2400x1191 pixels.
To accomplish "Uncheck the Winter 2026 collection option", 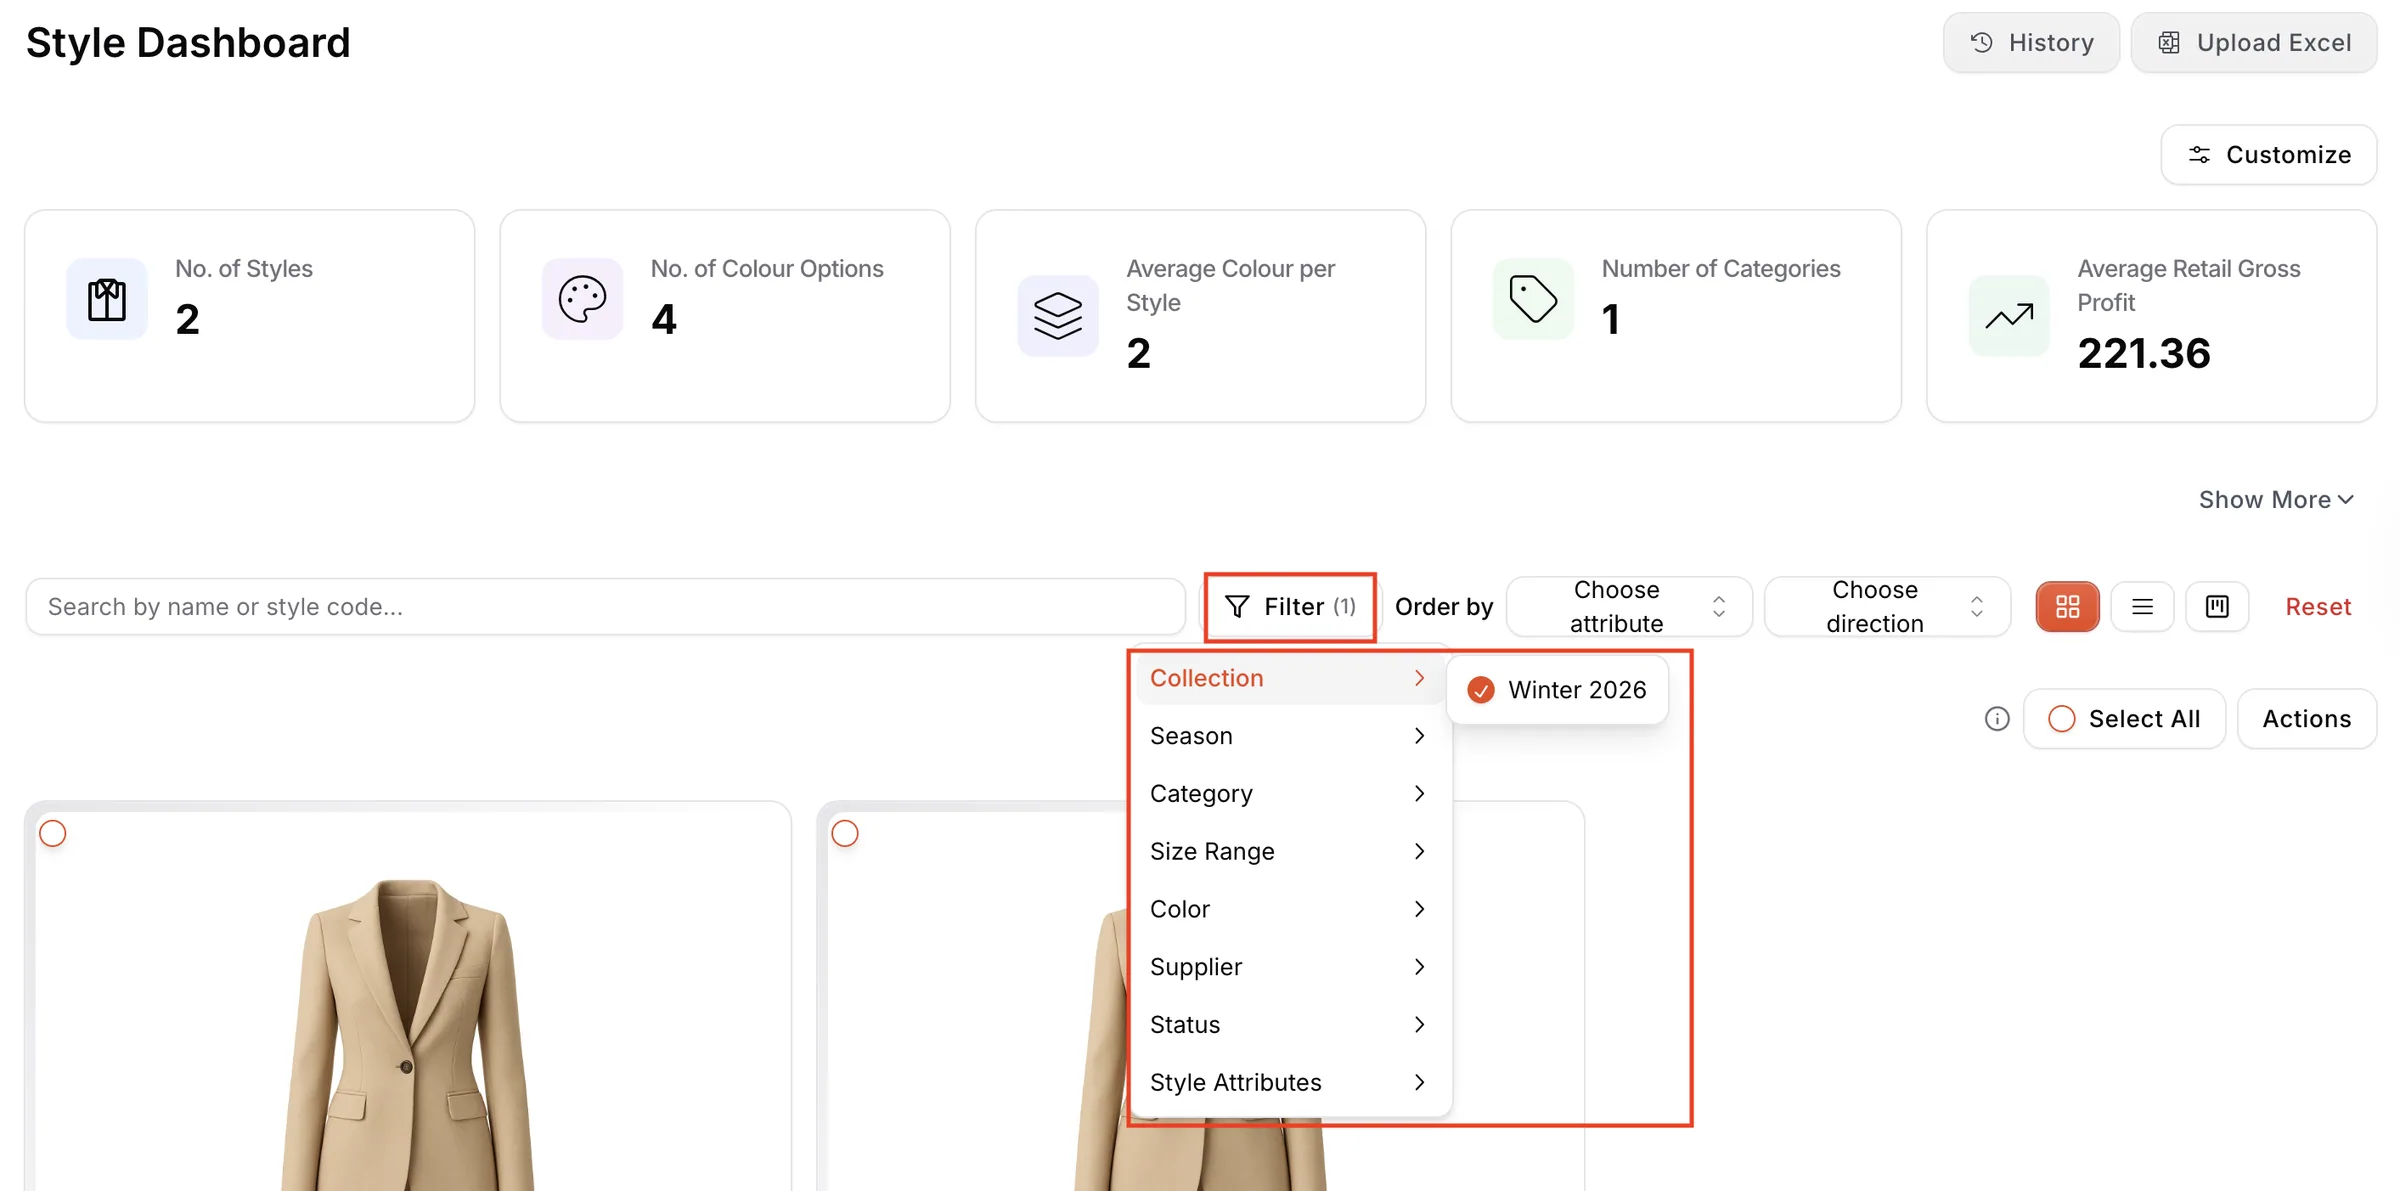I will (x=1557, y=690).
